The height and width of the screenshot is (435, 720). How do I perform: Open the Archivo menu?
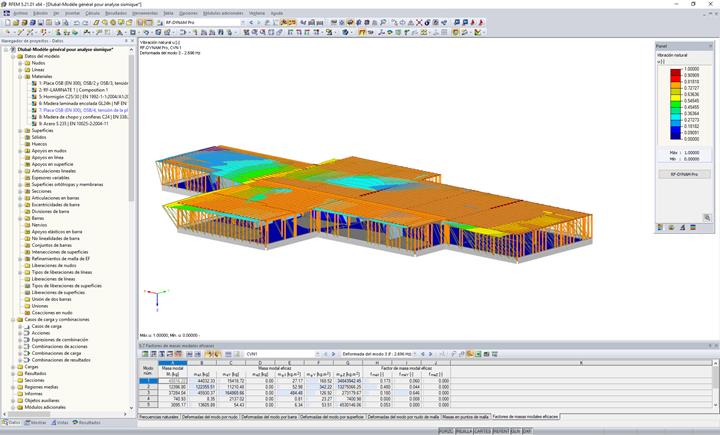[20, 13]
